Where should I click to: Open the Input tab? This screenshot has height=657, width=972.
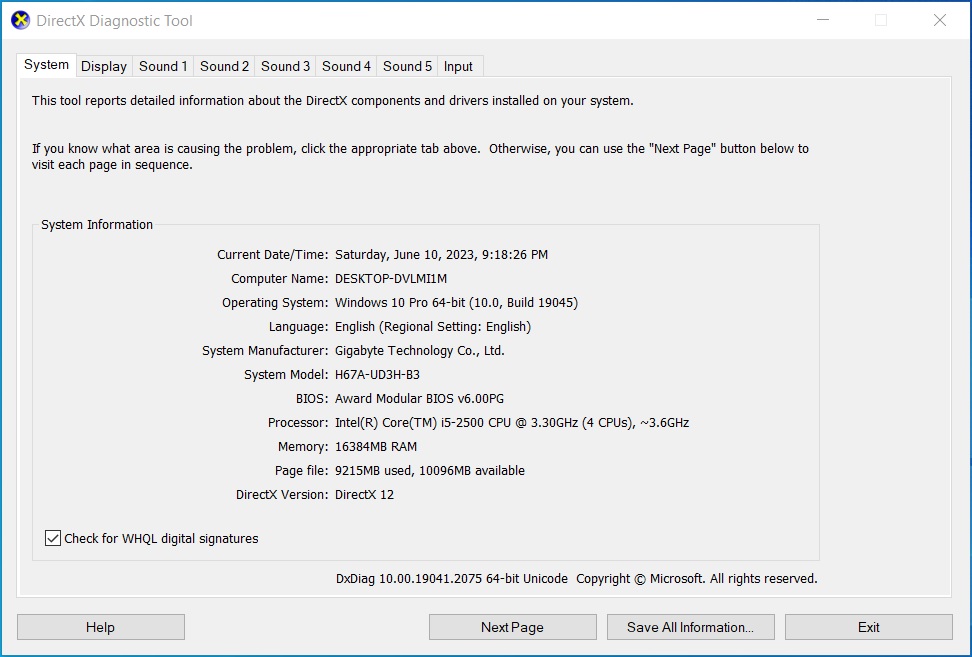pos(458,66)
